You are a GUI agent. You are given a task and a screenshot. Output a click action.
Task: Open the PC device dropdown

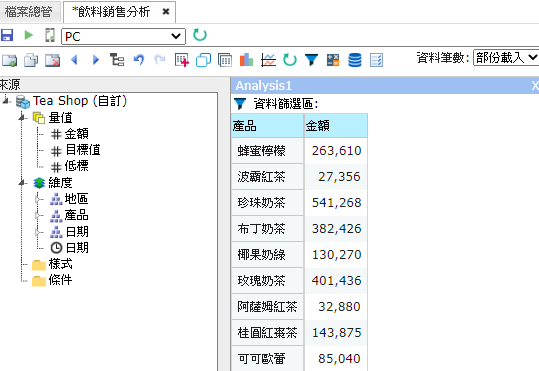click(123, 36)
